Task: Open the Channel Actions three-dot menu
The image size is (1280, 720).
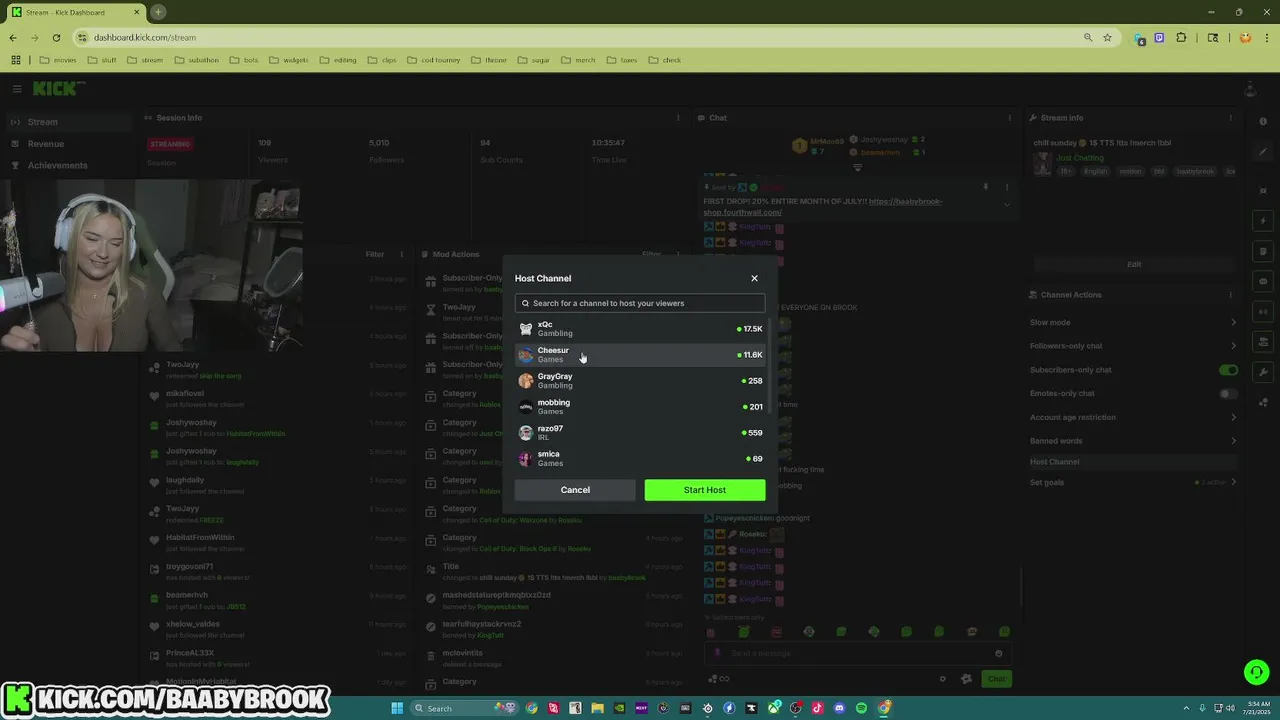Action: tap(1230, 295)
